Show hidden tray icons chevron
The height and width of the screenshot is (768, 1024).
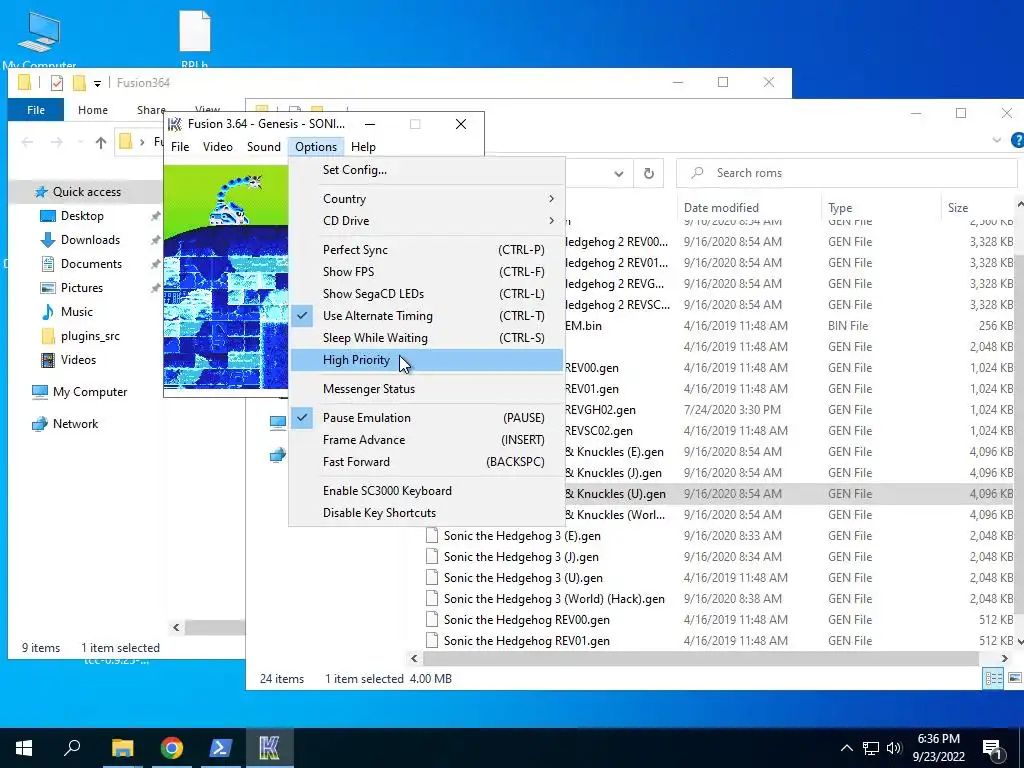pyautogui.click(x=846, y=748)
